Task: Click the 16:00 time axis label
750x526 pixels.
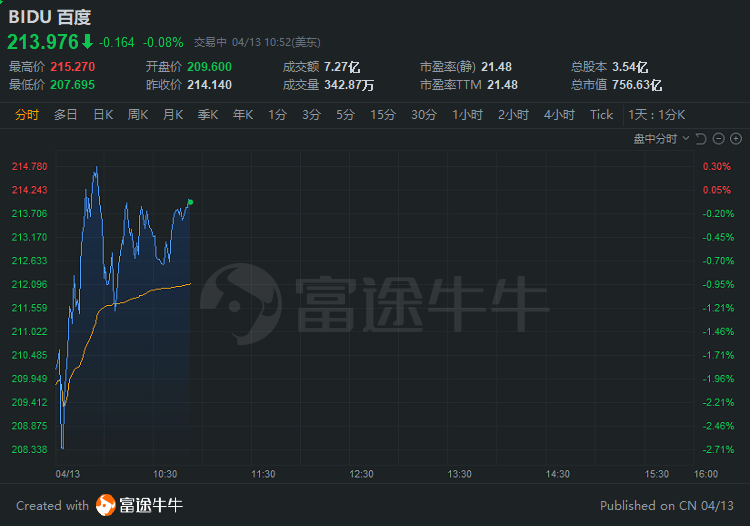Action: 706,474
